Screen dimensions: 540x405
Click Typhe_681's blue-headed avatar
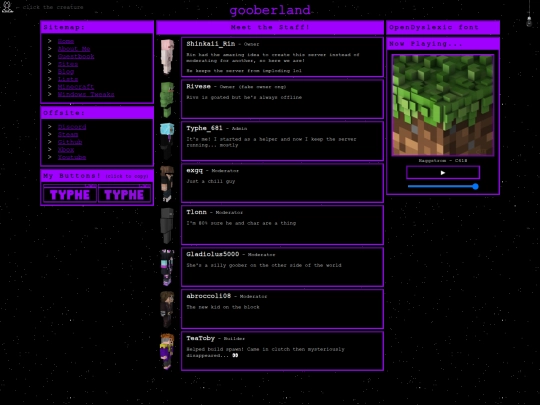pyautogui.click(x=168, y=141)
